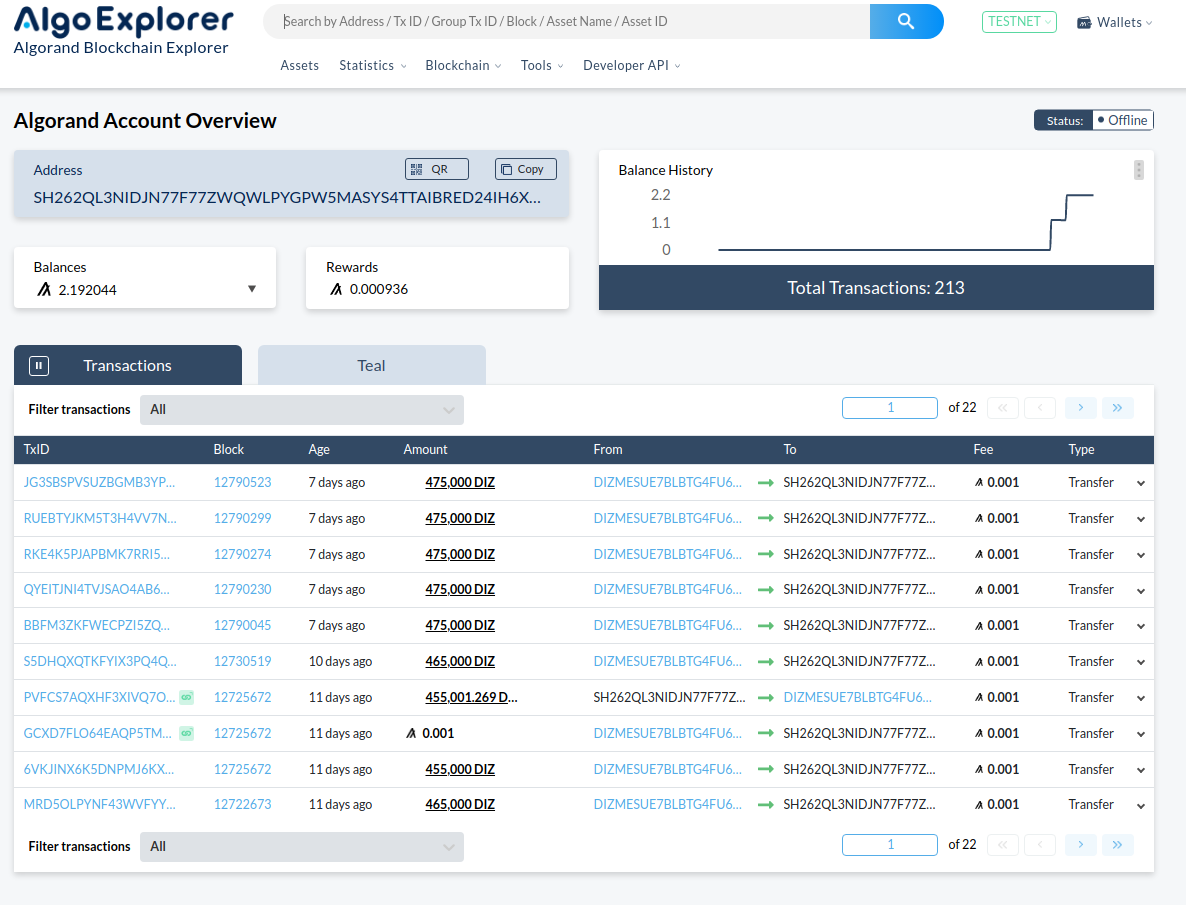Click the Total Transactions: 213 banner

(x=876, y=288)
